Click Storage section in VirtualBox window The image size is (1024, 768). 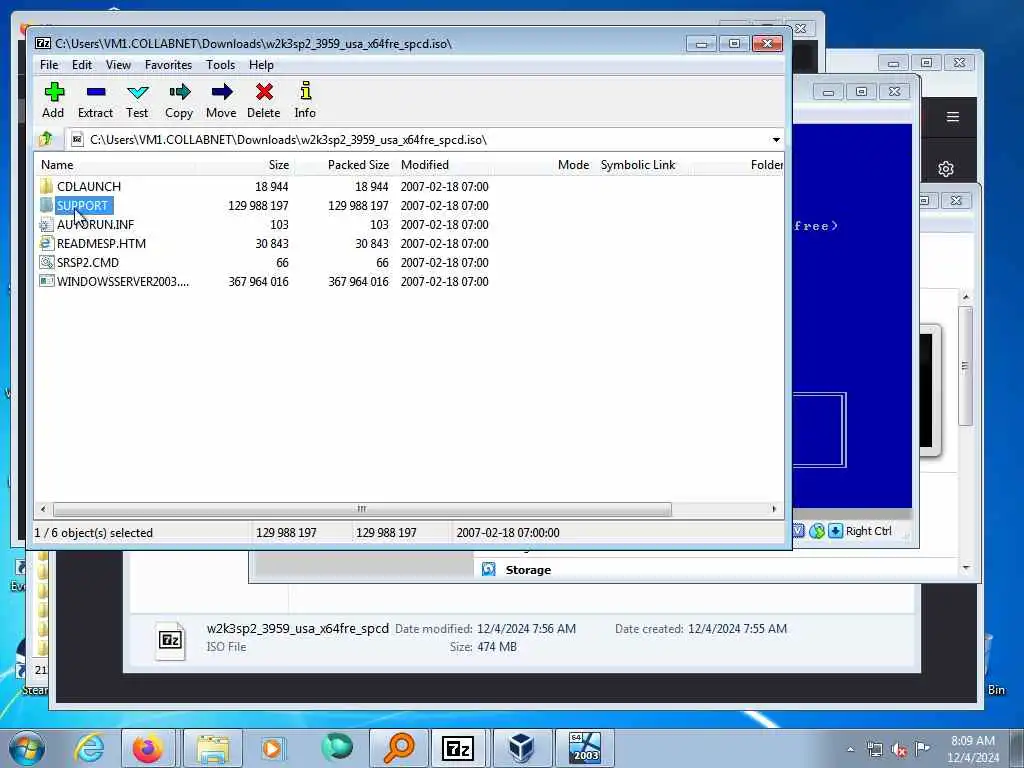[x=528, y=569]
